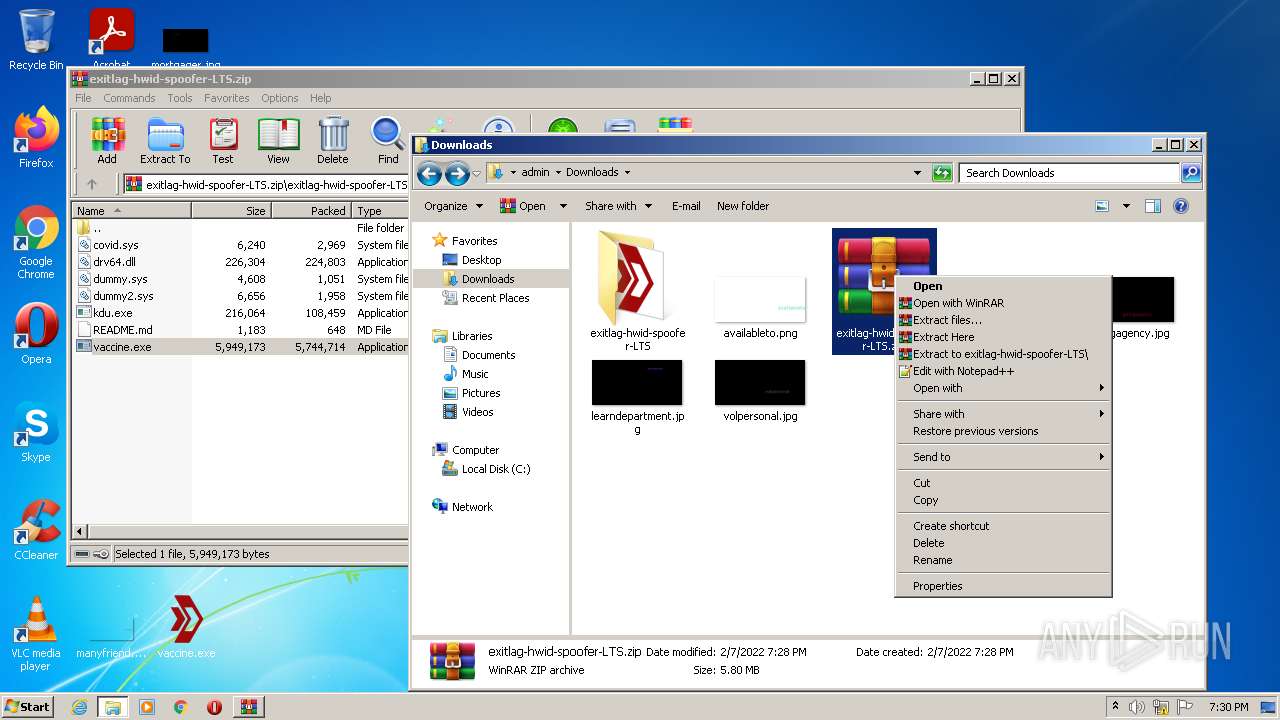Click New folder button
This screenshot has width=1280, height=720.
pyautogui.click(x=743, y=206)
